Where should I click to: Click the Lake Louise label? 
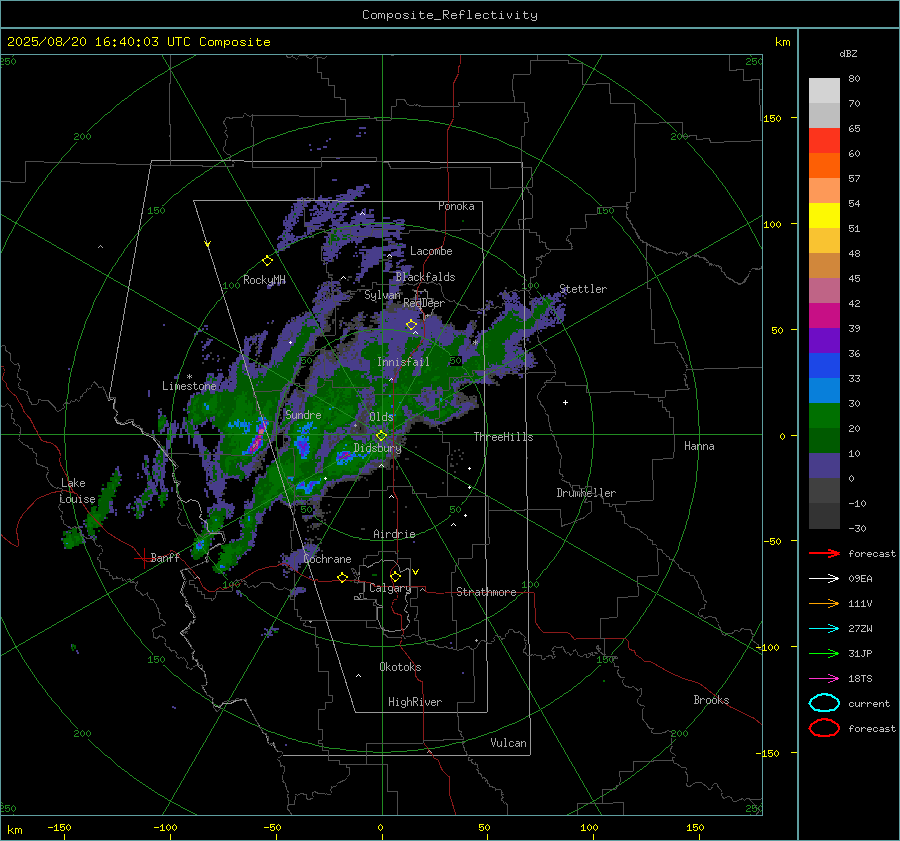click(77, 491)
